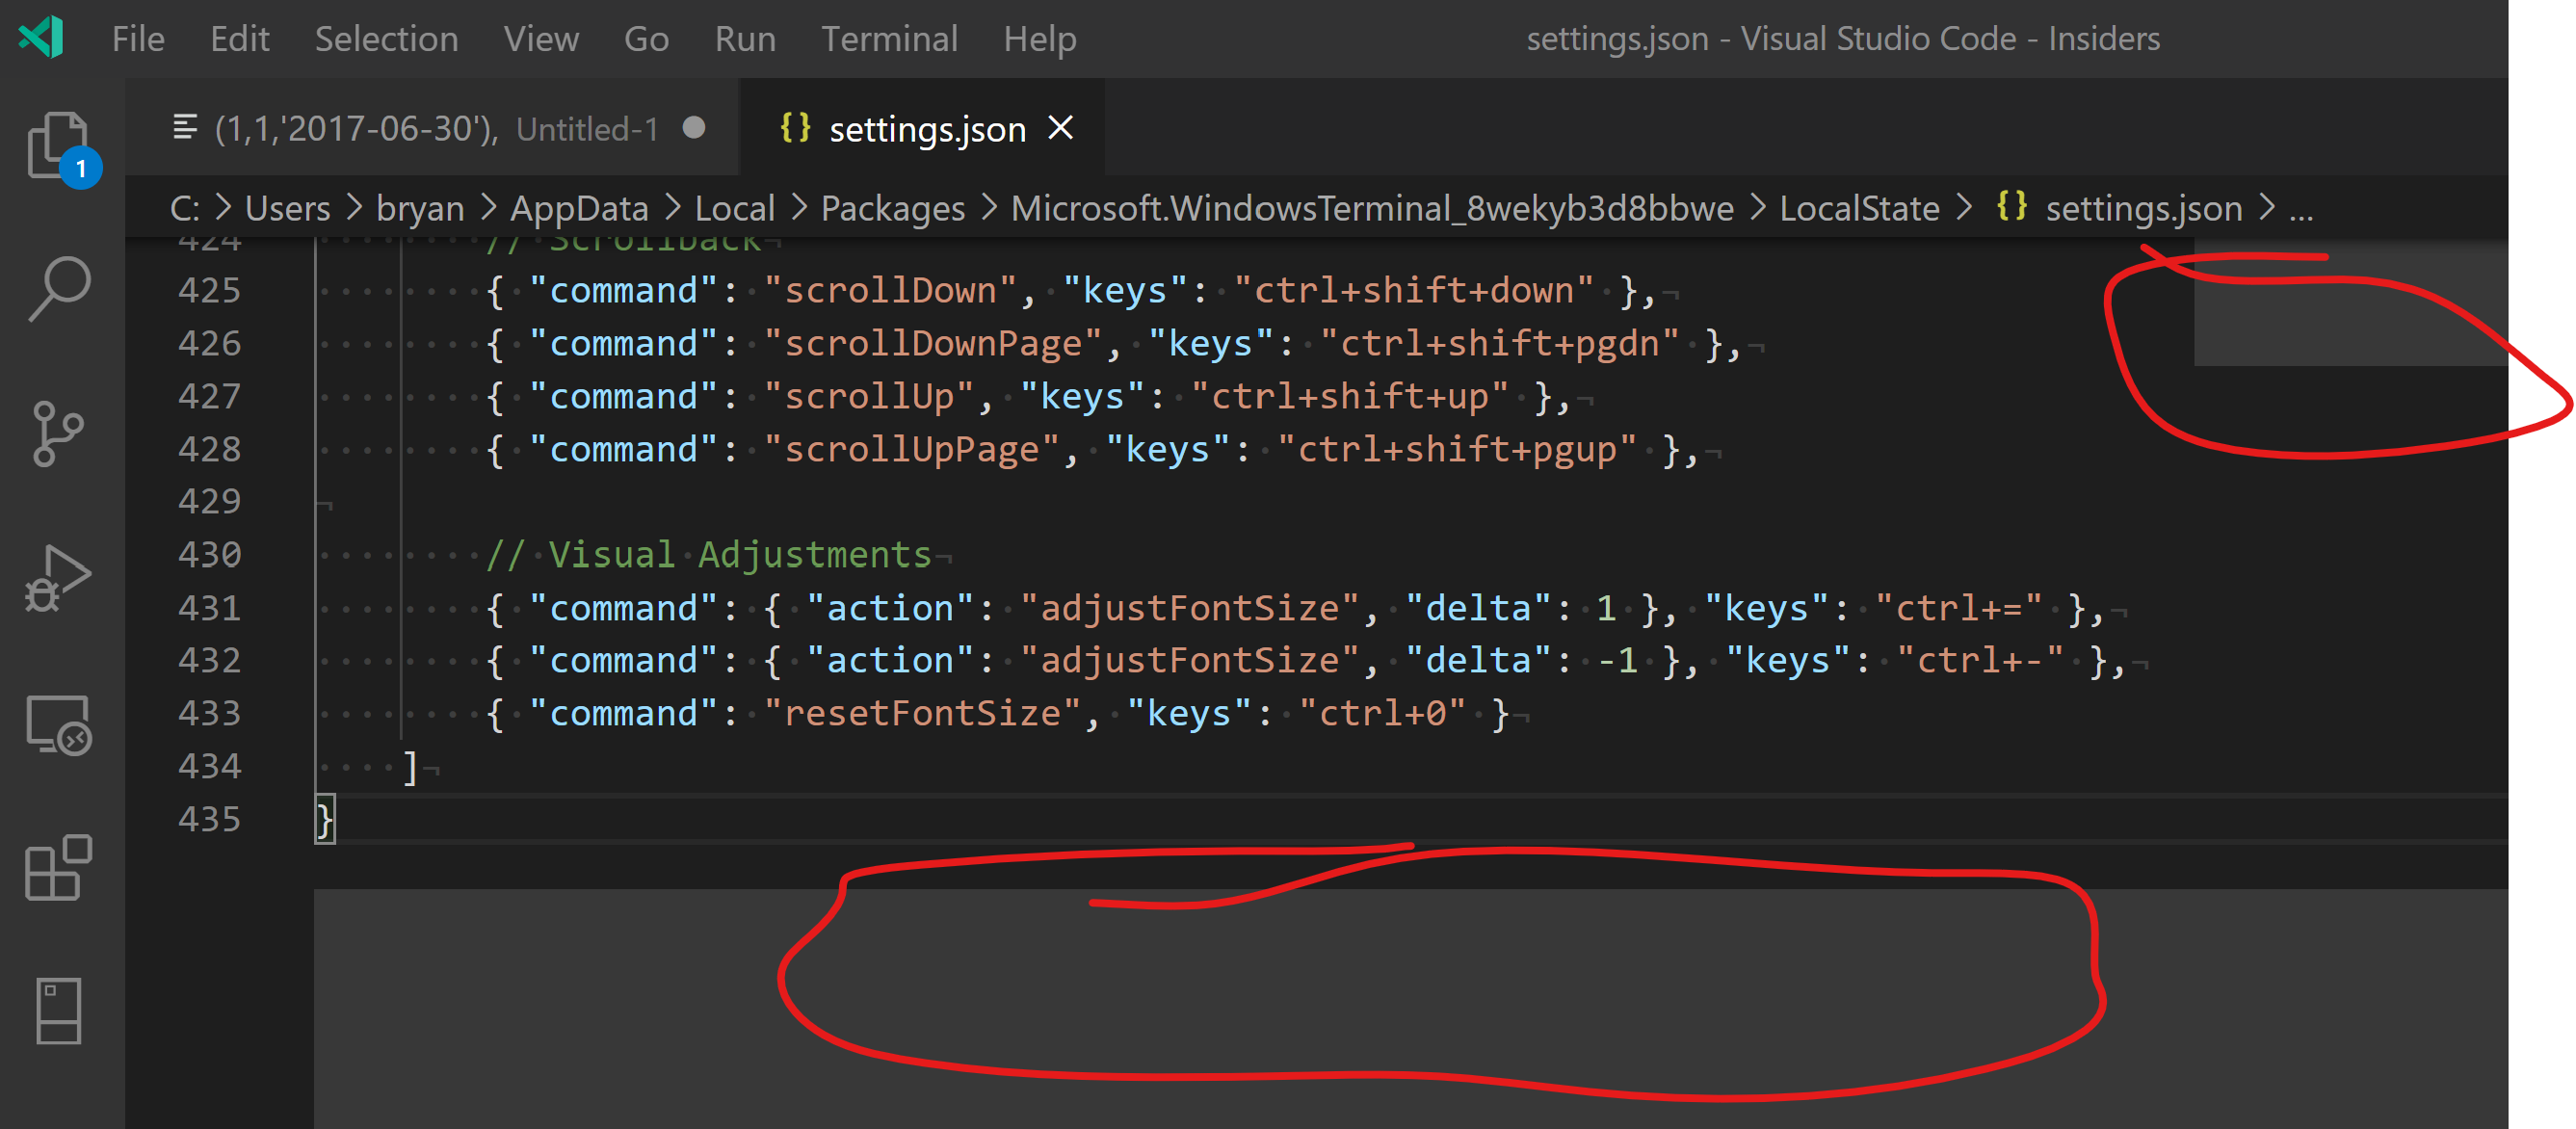
Task: Open the Selection menu
Action: tap(386, 39)
